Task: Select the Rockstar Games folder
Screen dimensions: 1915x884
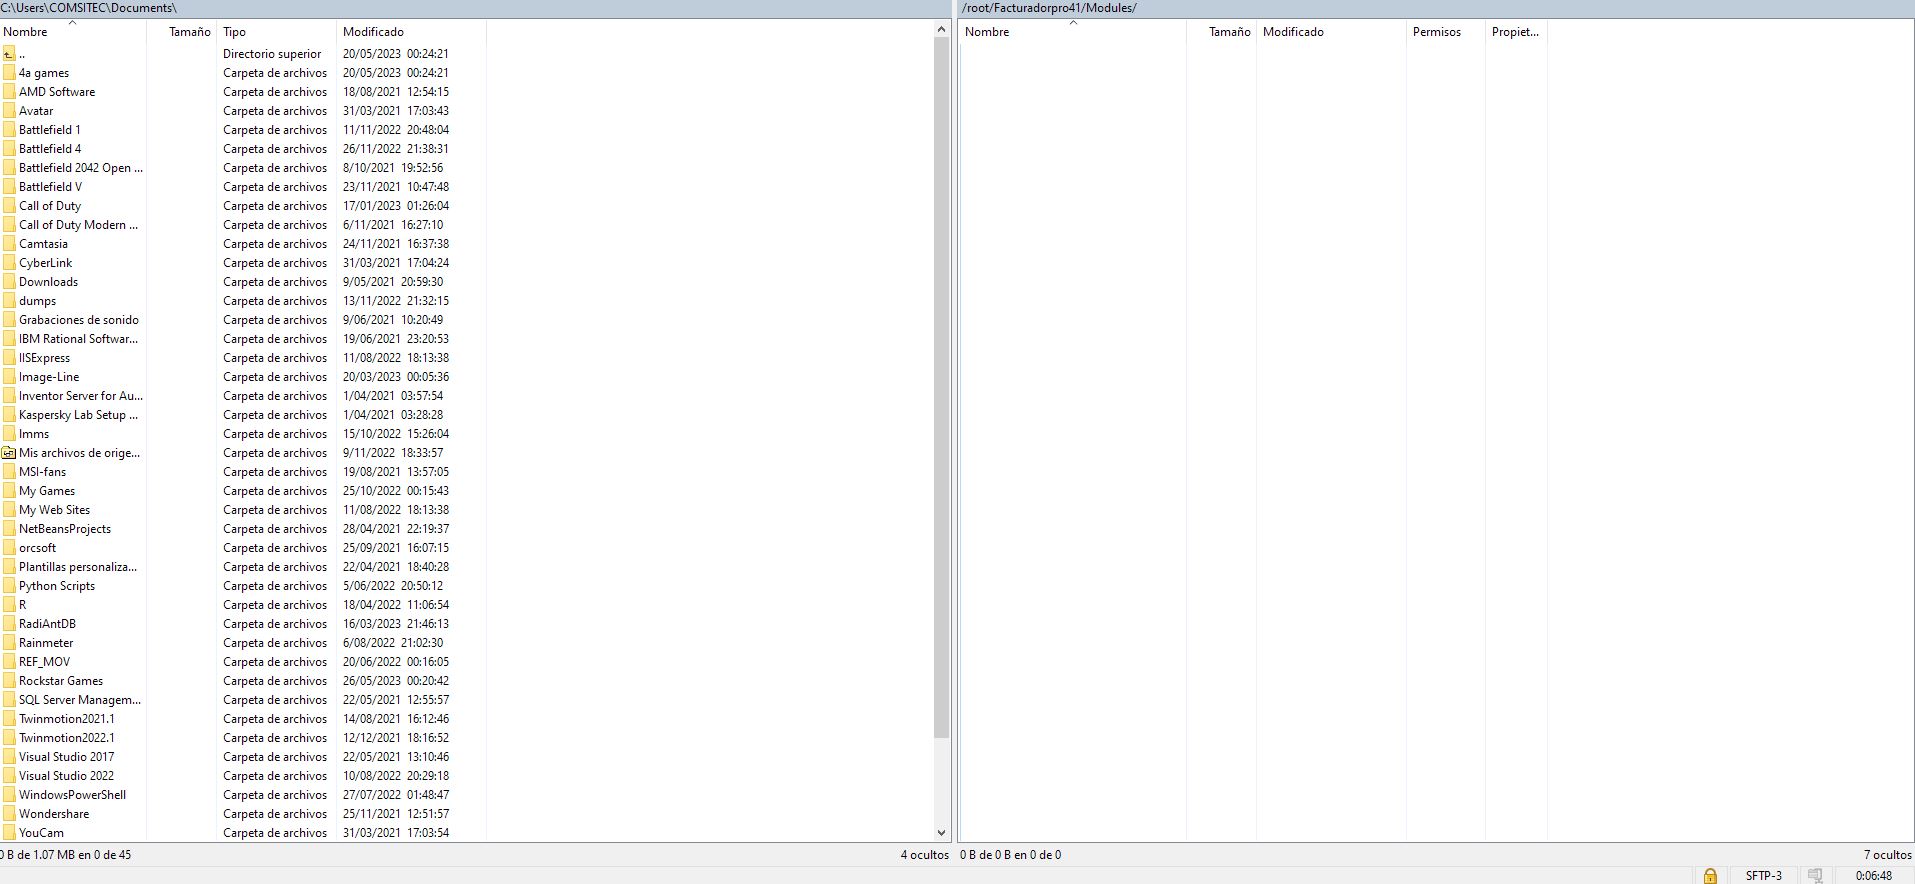Action: [61, 681]
